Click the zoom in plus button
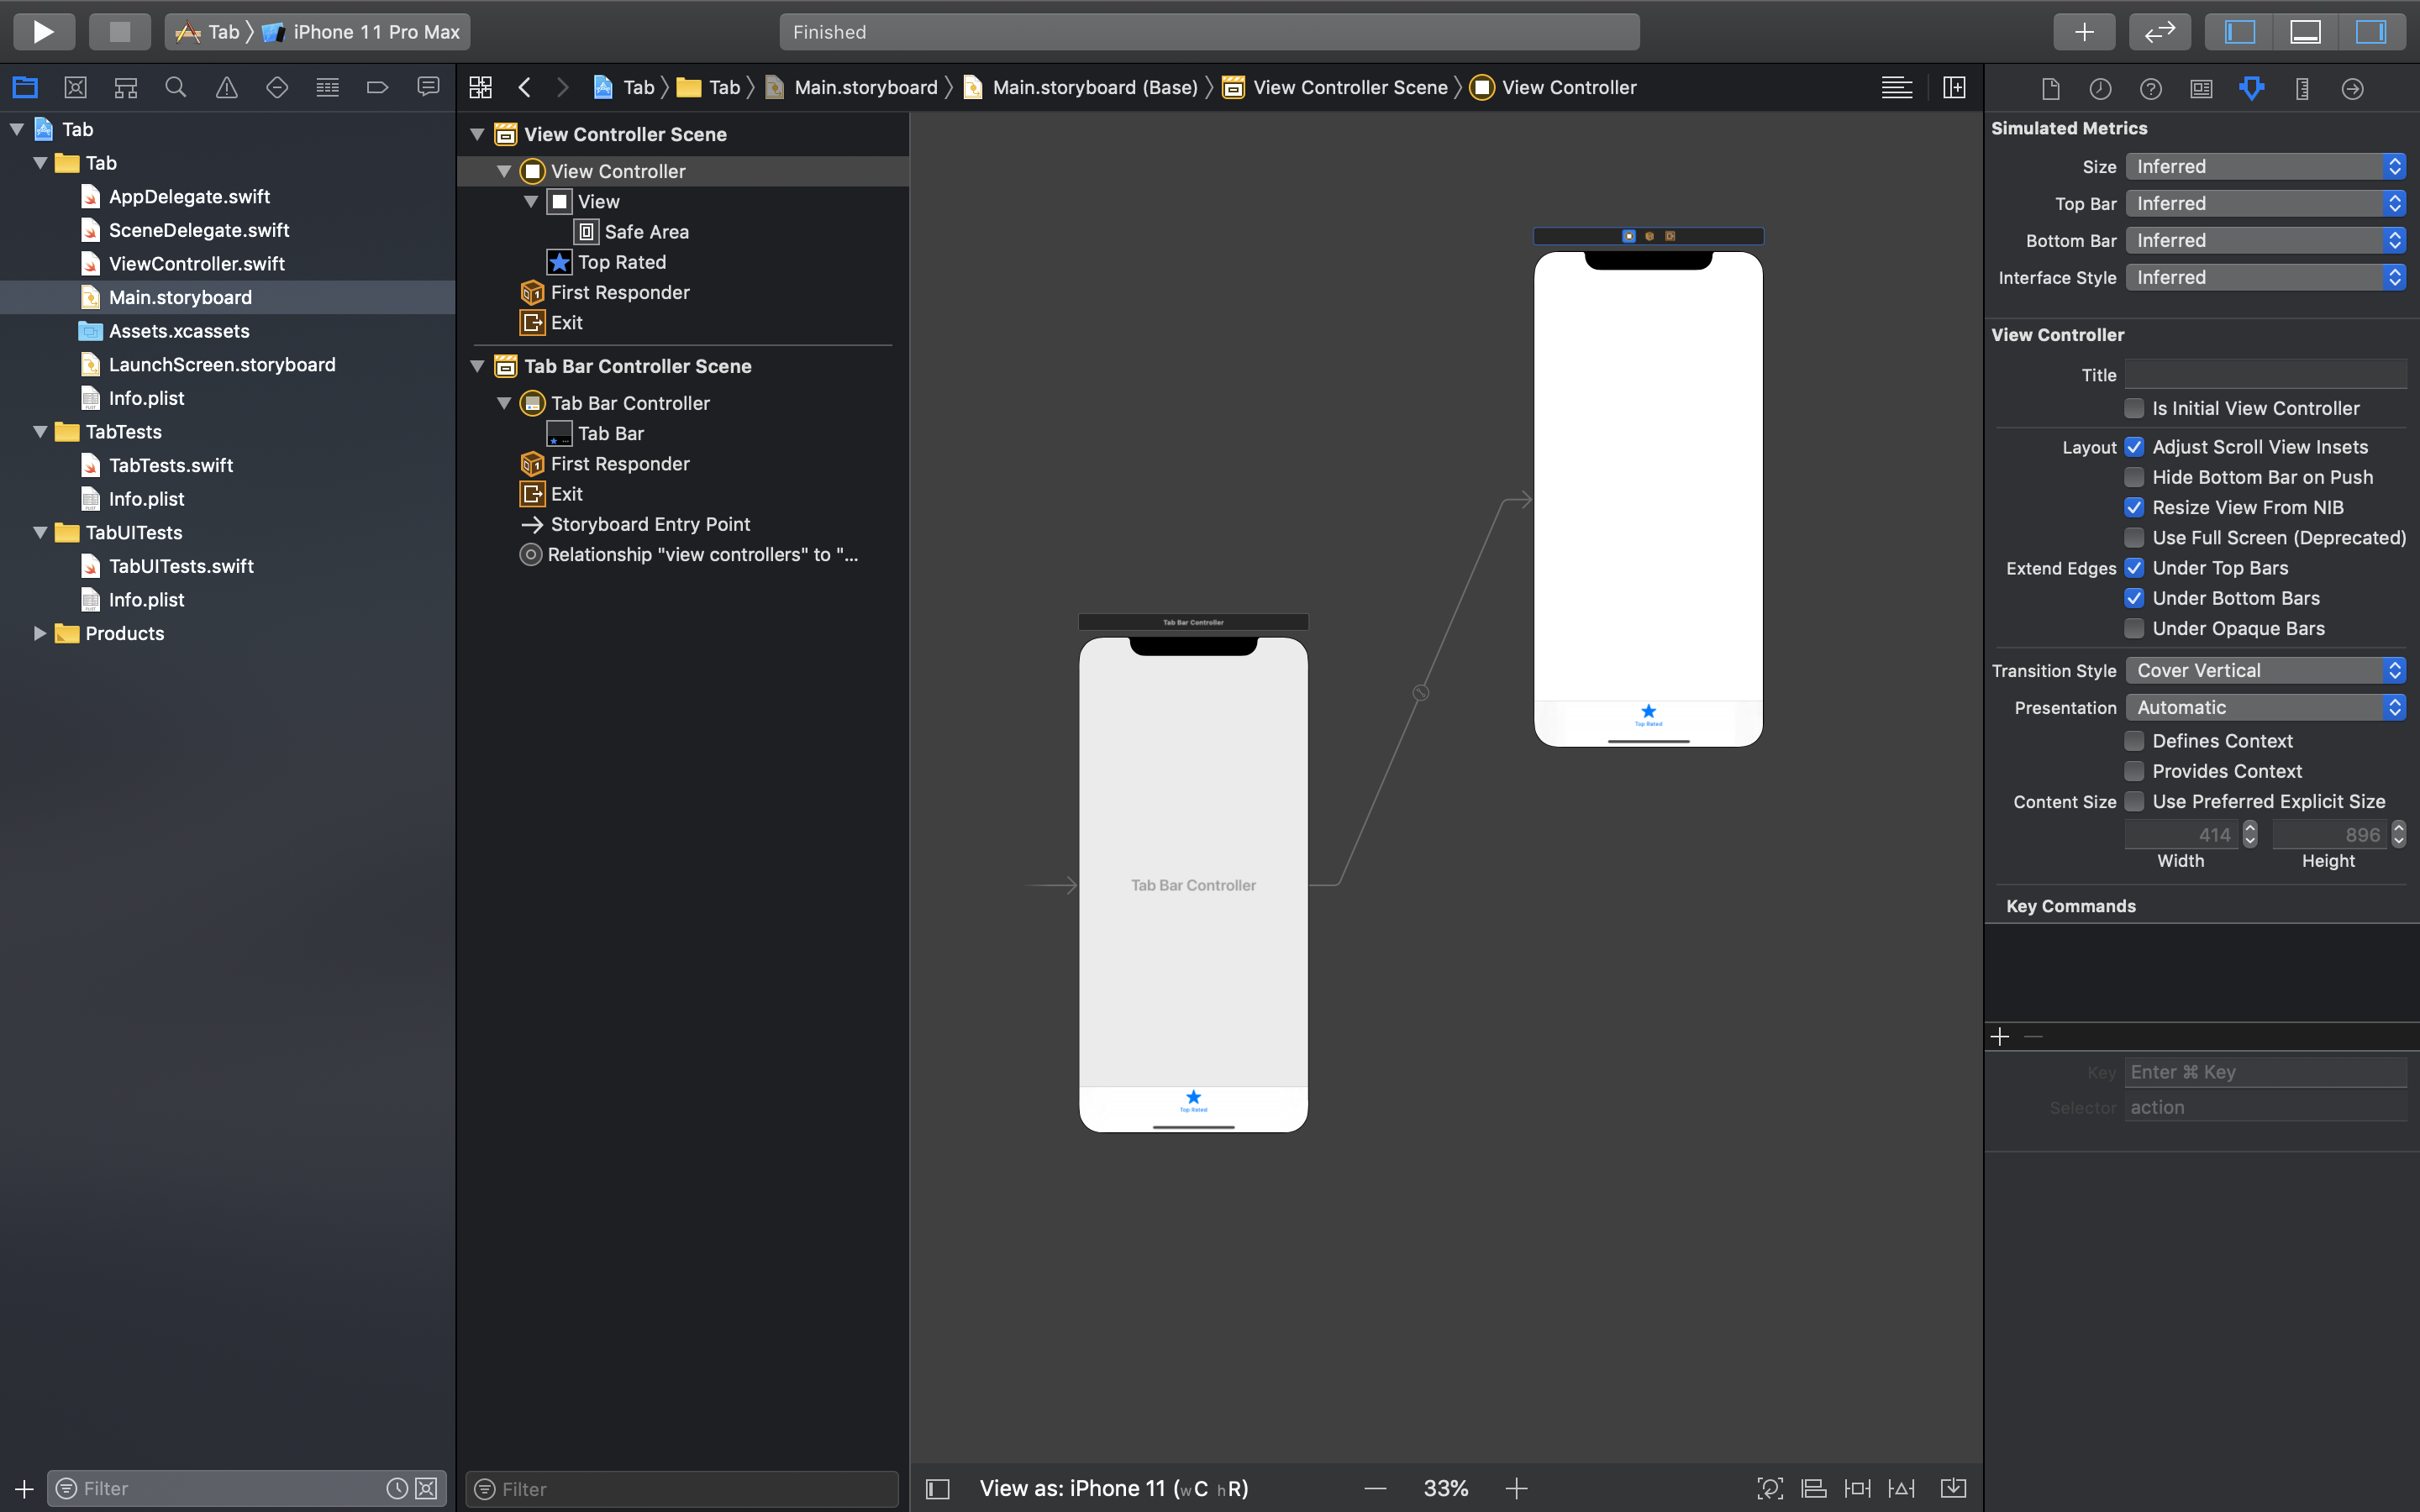Image resolution: width=2420 pixels, height=1512 pixels. click(x=1516, y=1488)
